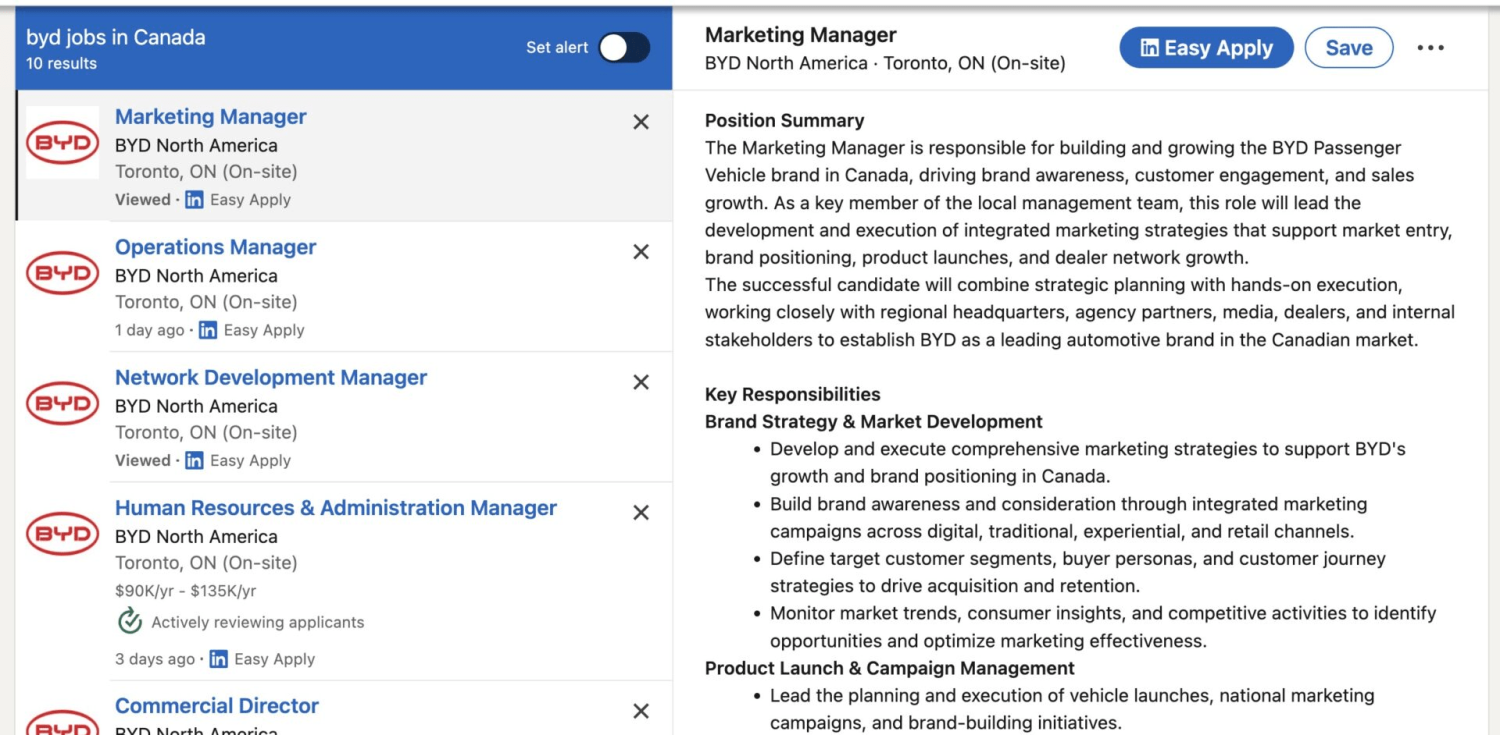Open the more options ellipsis menu

1431,48
